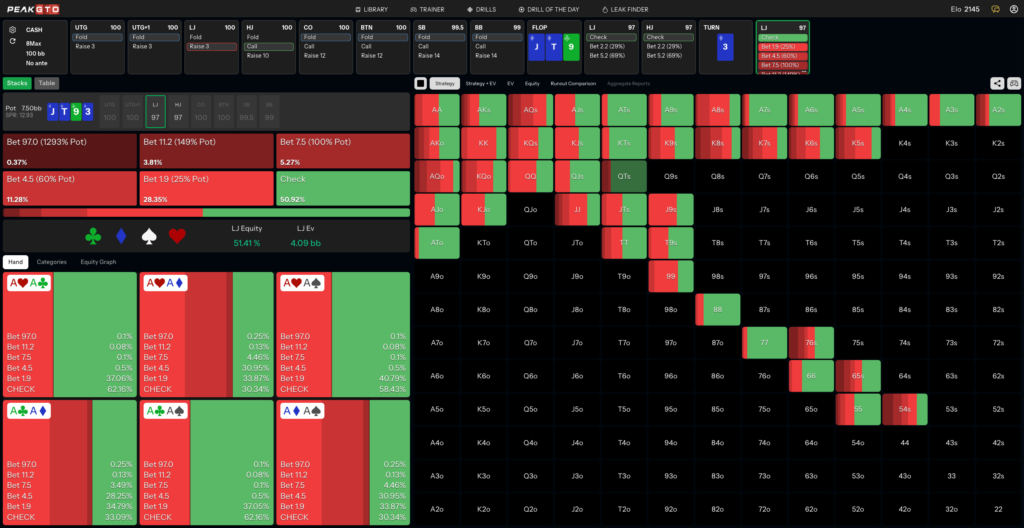This screenshot has width=1024, height=528.
Task: Click the reset refresh arrow icon
Action: 13,41
